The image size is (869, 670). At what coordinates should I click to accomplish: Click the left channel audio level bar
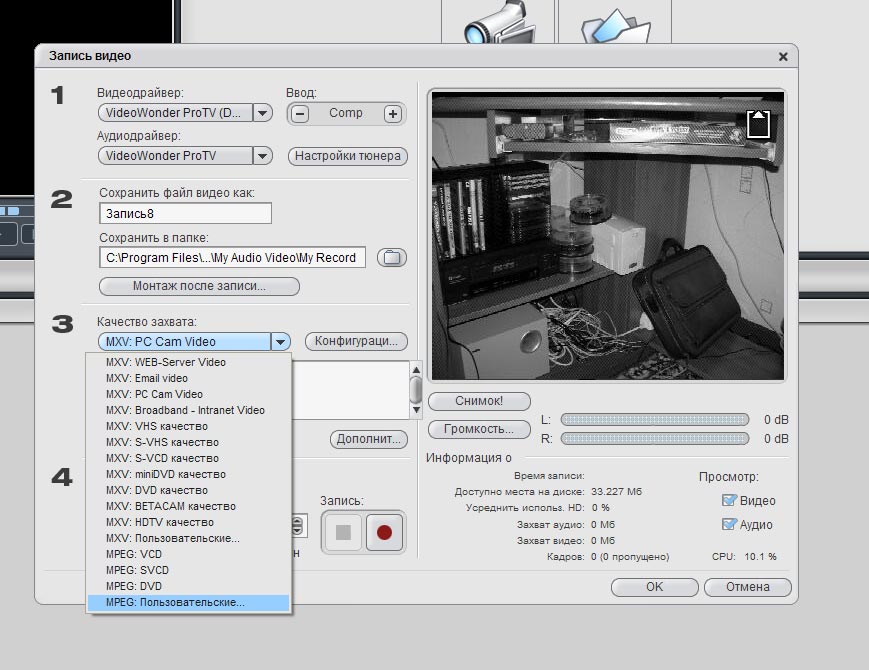point(653,419)
